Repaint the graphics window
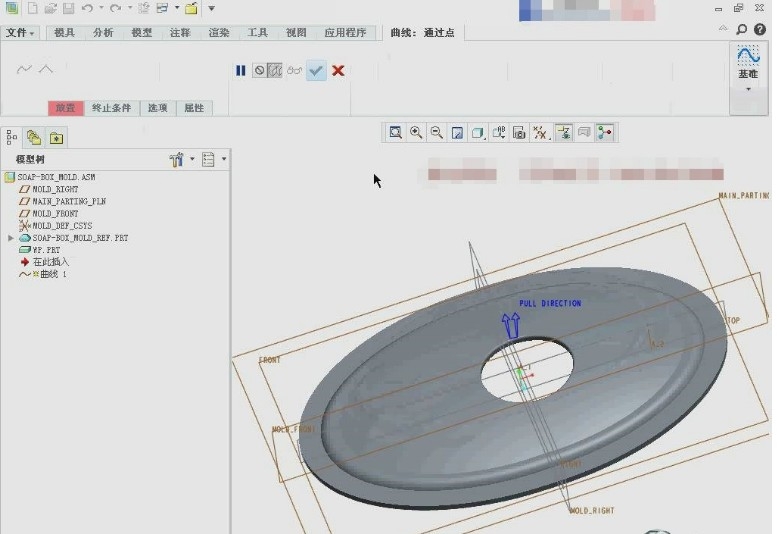This screenshot has width=777, height=534. click(x=457, y=133)
